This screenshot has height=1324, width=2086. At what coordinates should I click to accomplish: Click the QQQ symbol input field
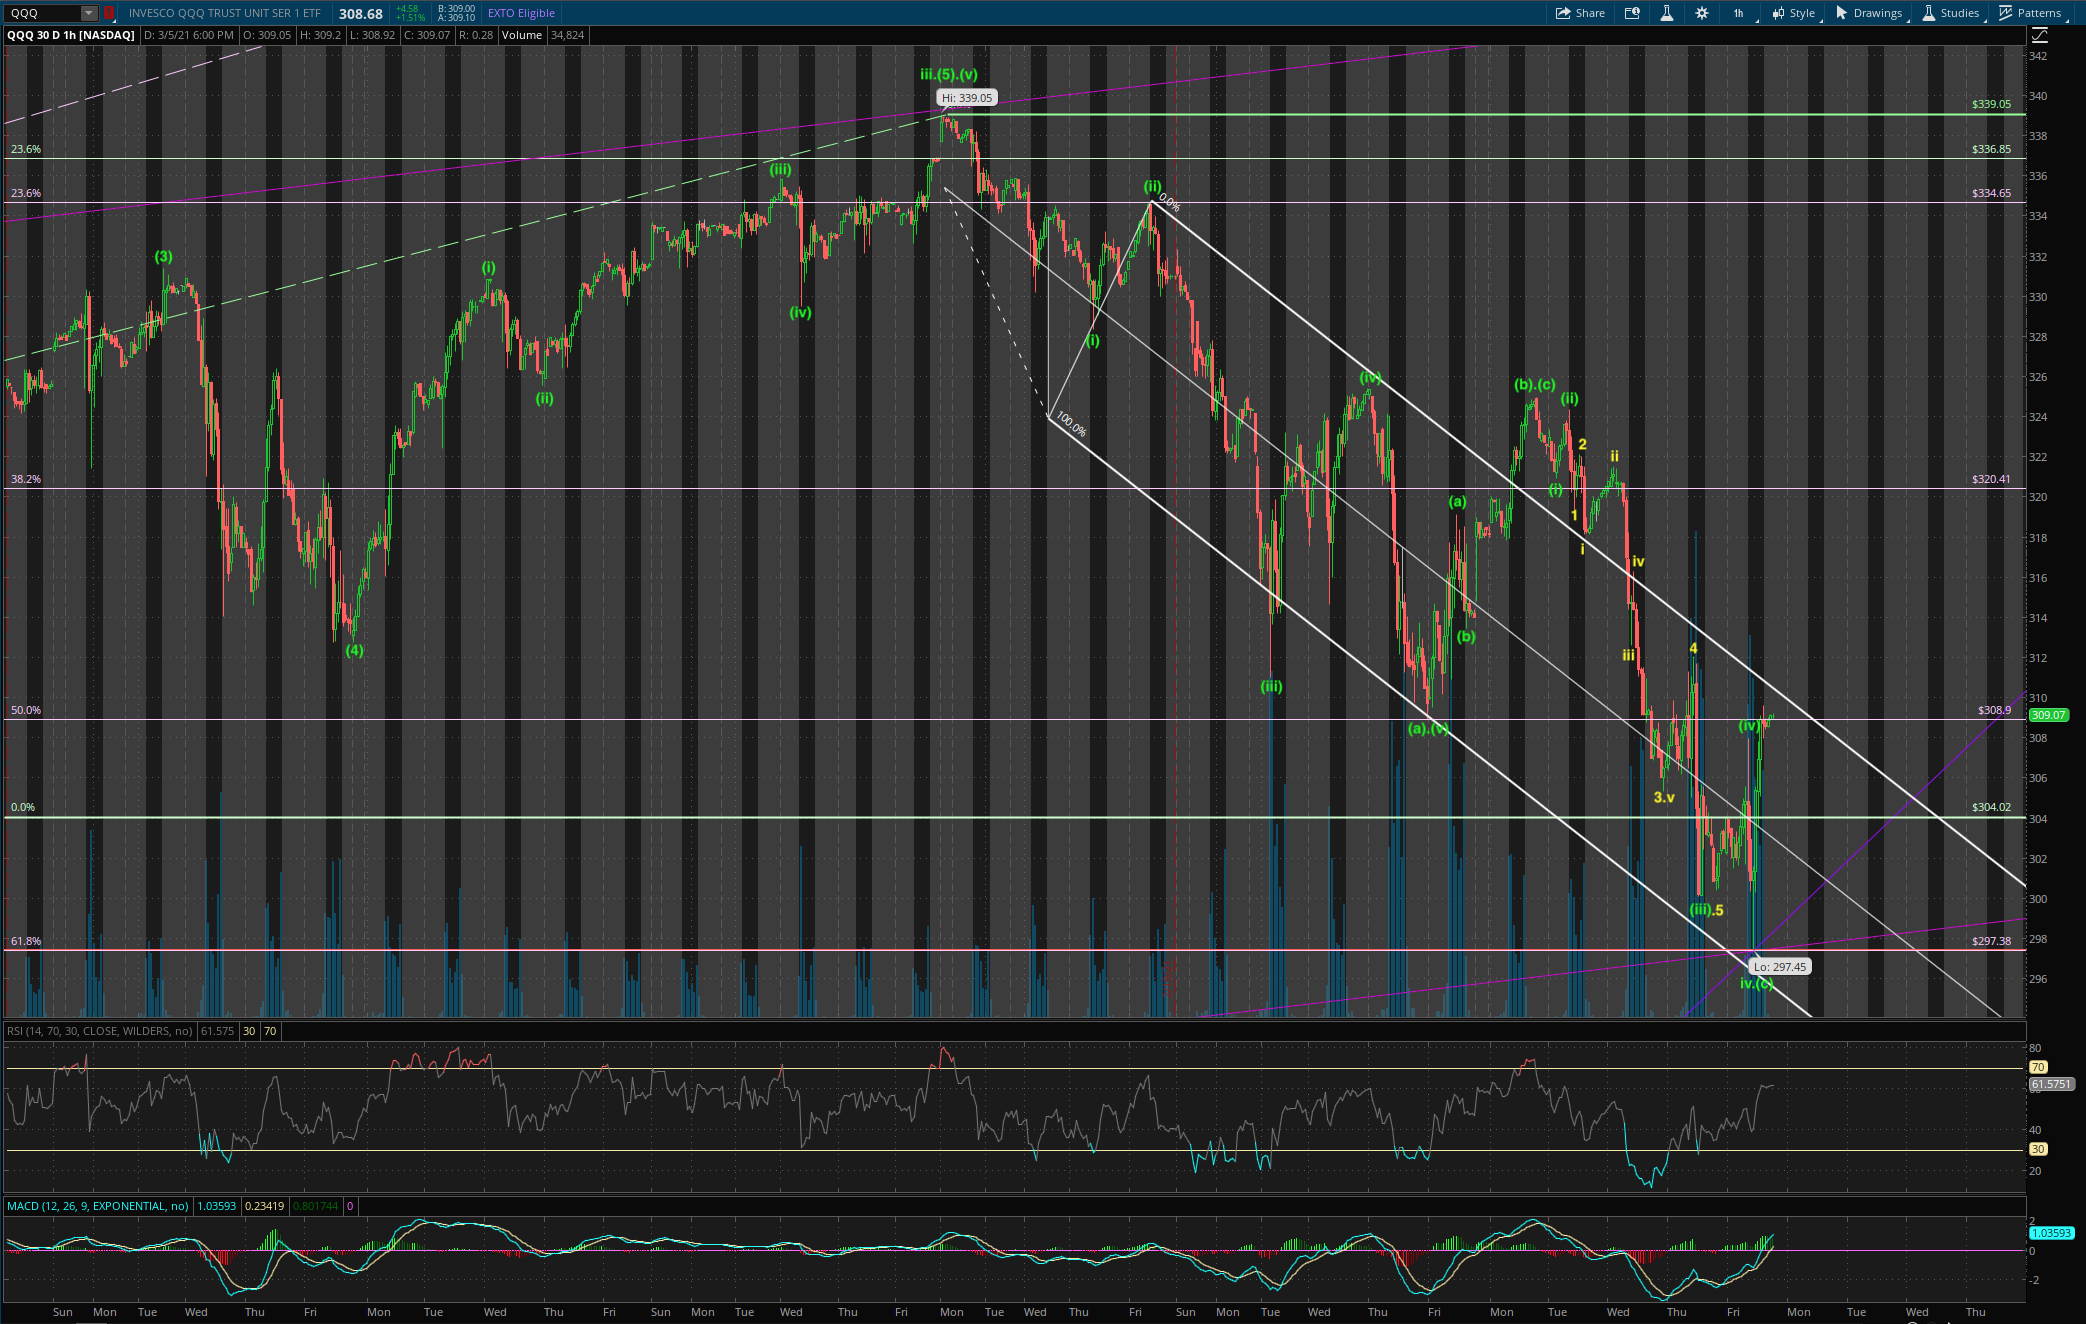(x=40, y=13)
